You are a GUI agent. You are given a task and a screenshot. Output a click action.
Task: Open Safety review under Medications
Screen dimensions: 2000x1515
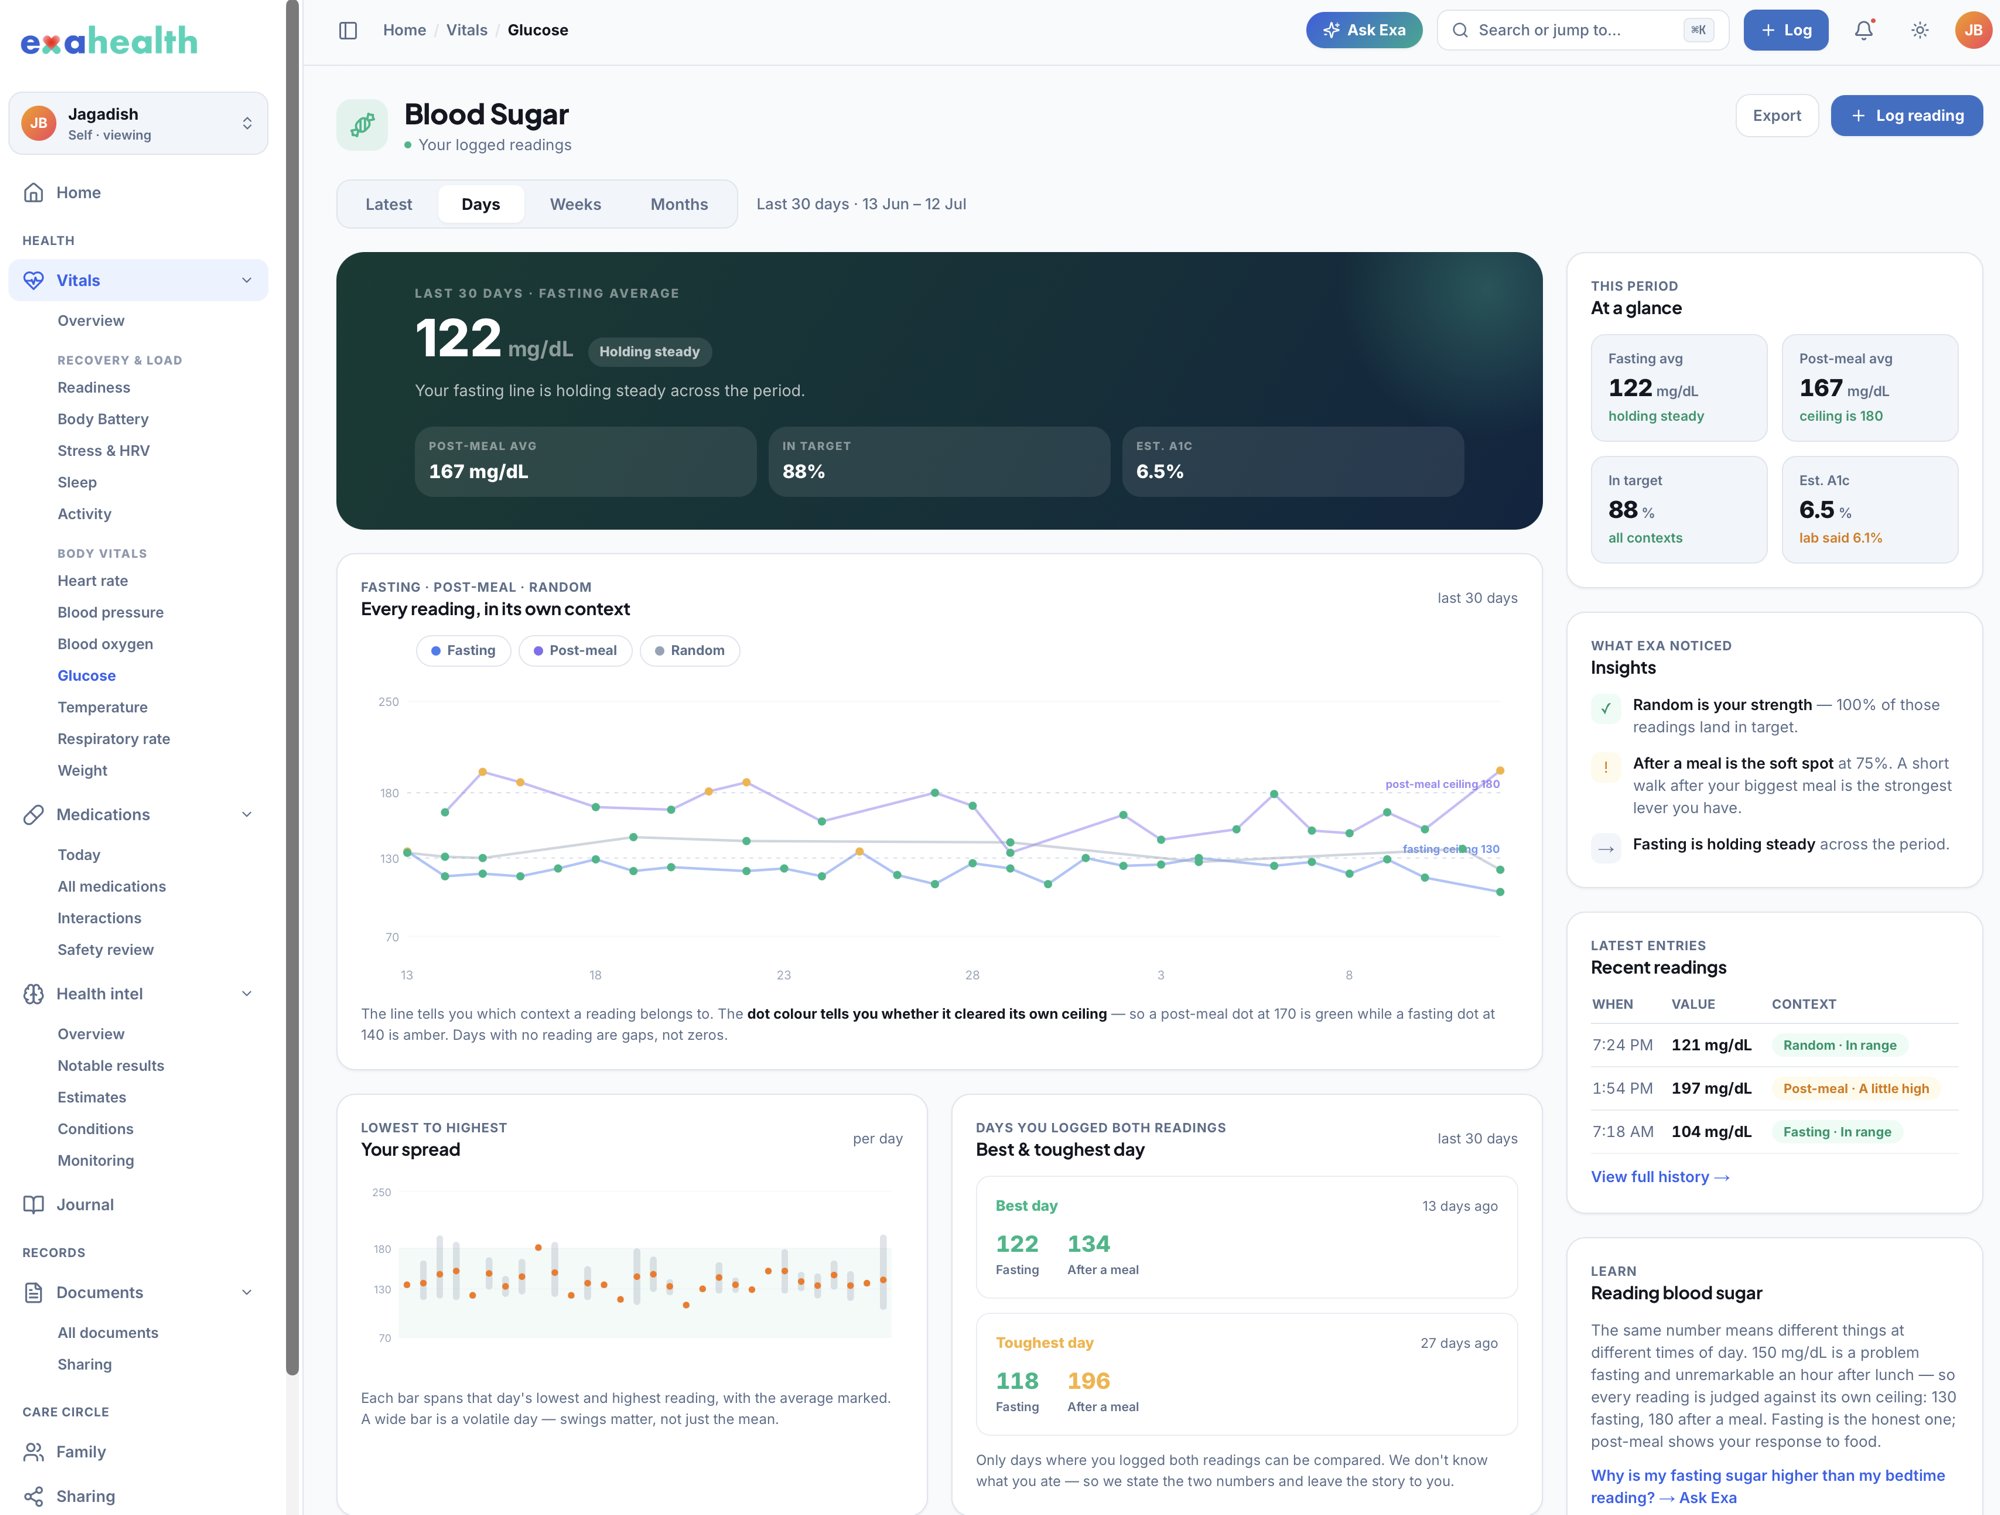coord(106,949)
